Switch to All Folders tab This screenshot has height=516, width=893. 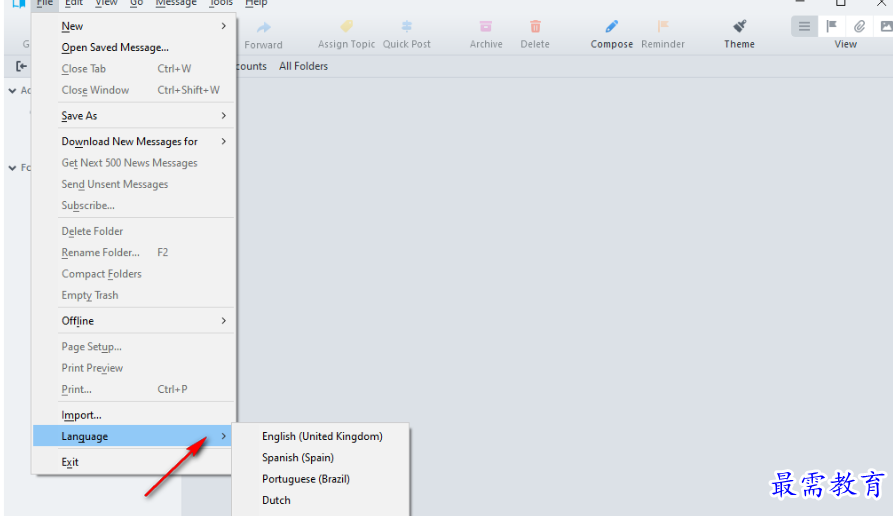click(x=304, y=66)
